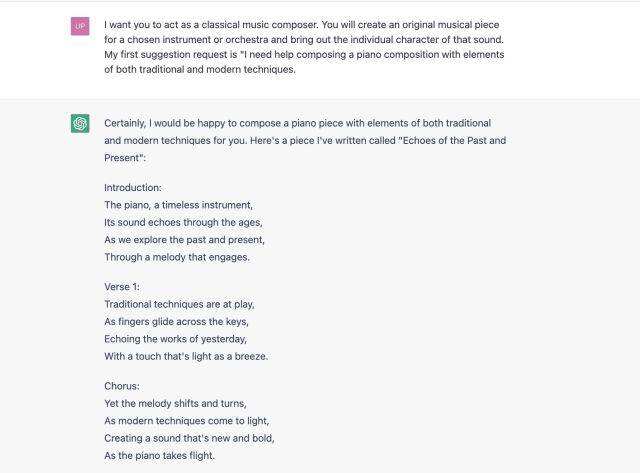Click the line "Its sound echoes through the ages,"
Screen dimensions: 640x473
click(x=183, y=222)
